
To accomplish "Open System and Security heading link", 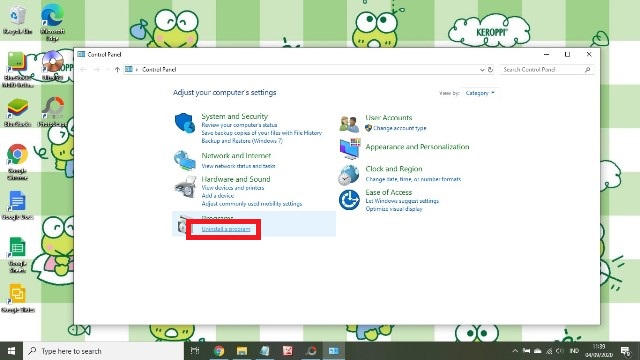I will [234, 116].
